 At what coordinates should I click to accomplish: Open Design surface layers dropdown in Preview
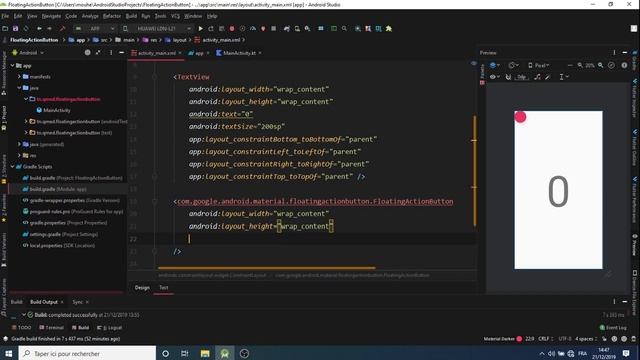[x=494, y=65]
